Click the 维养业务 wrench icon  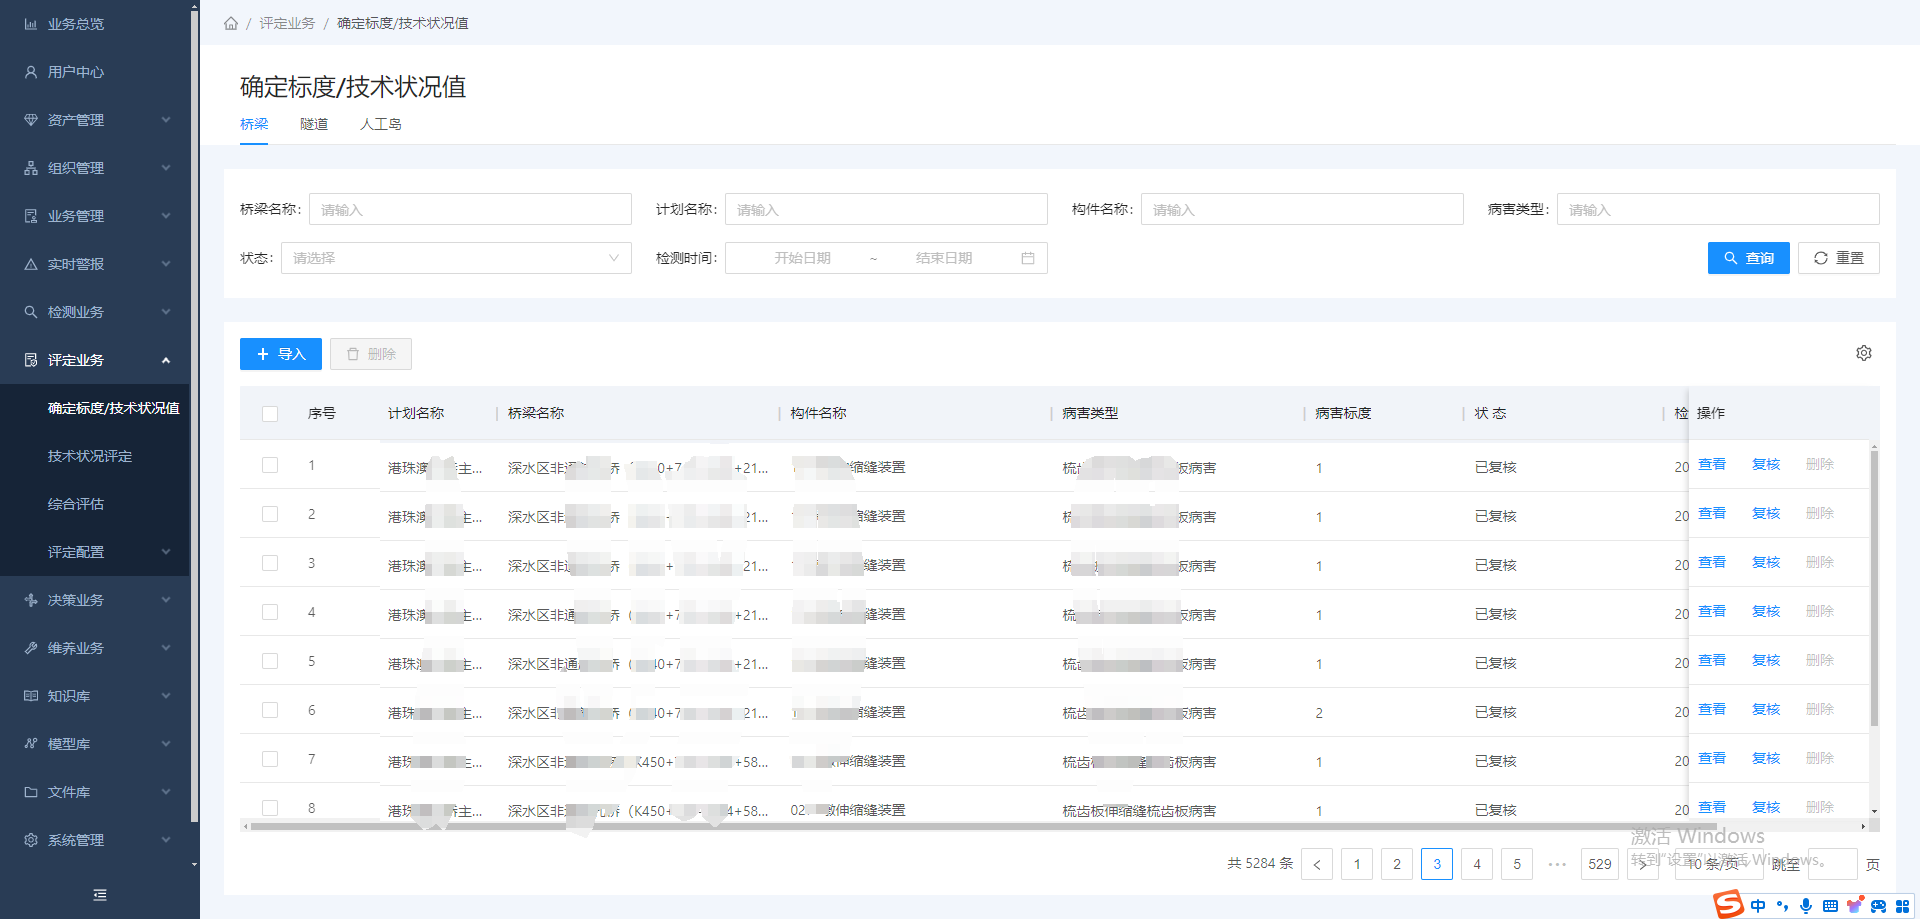pyautogui.click(x=31, y=648)
